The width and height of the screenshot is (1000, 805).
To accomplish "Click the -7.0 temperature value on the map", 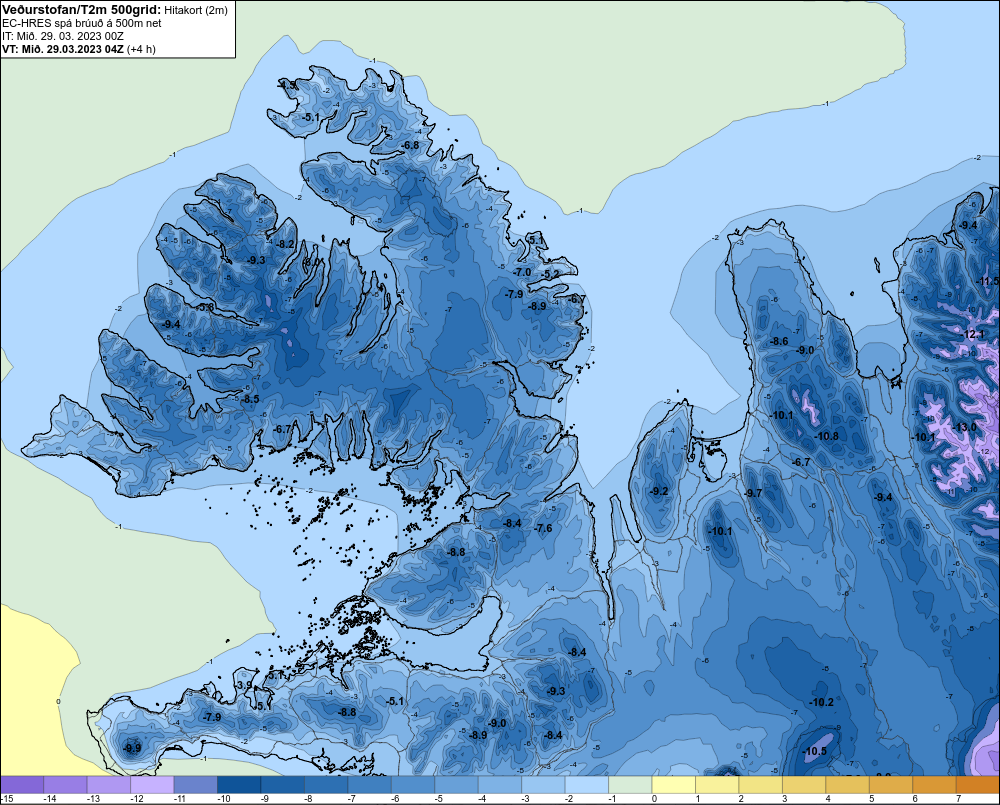I will (522, 272).
